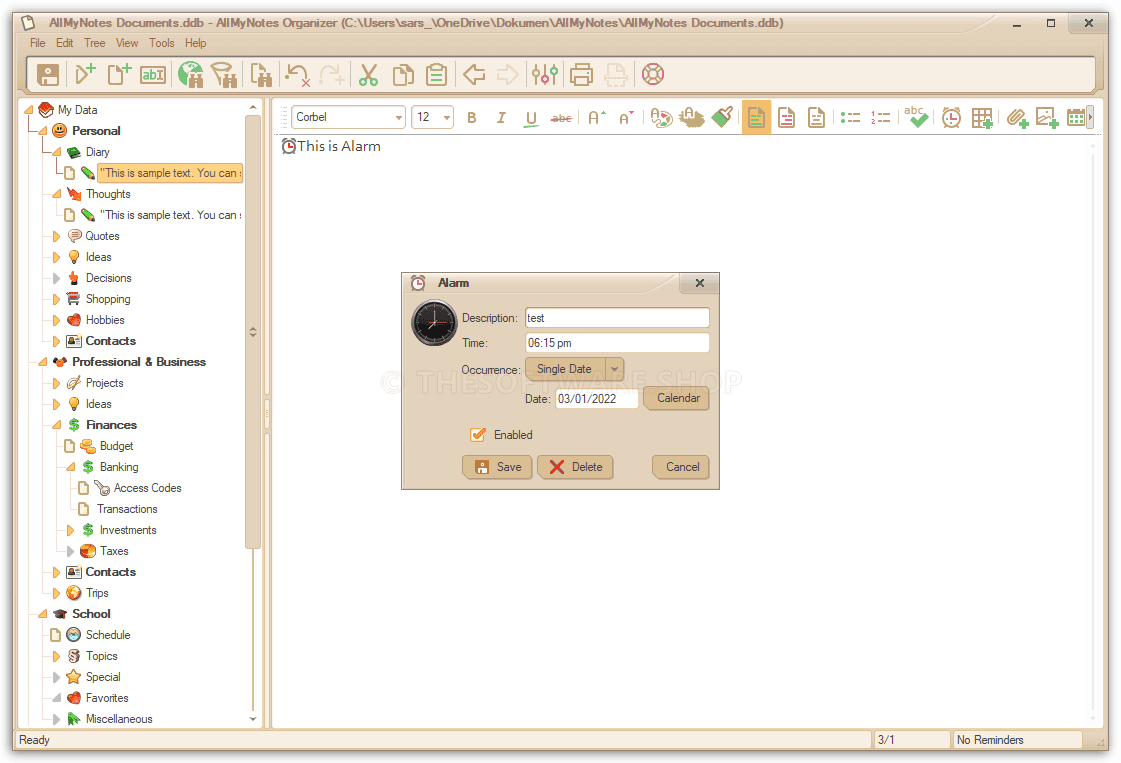Open the Tree menu
The image size is (1121, 763).
coord(94,43)
